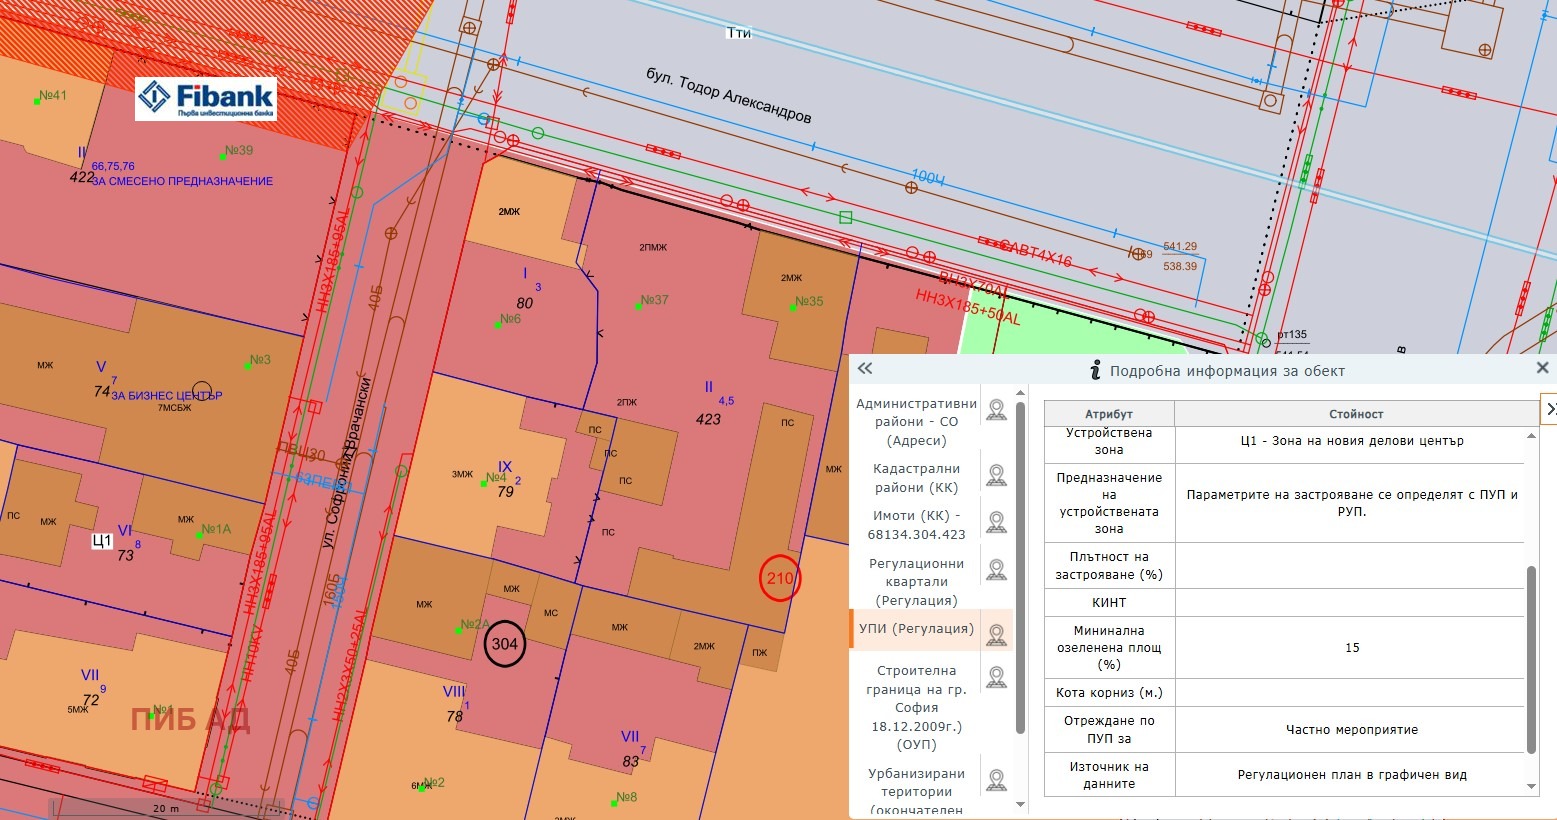Click the red circled 210 map marker

[x=779, y=578]
